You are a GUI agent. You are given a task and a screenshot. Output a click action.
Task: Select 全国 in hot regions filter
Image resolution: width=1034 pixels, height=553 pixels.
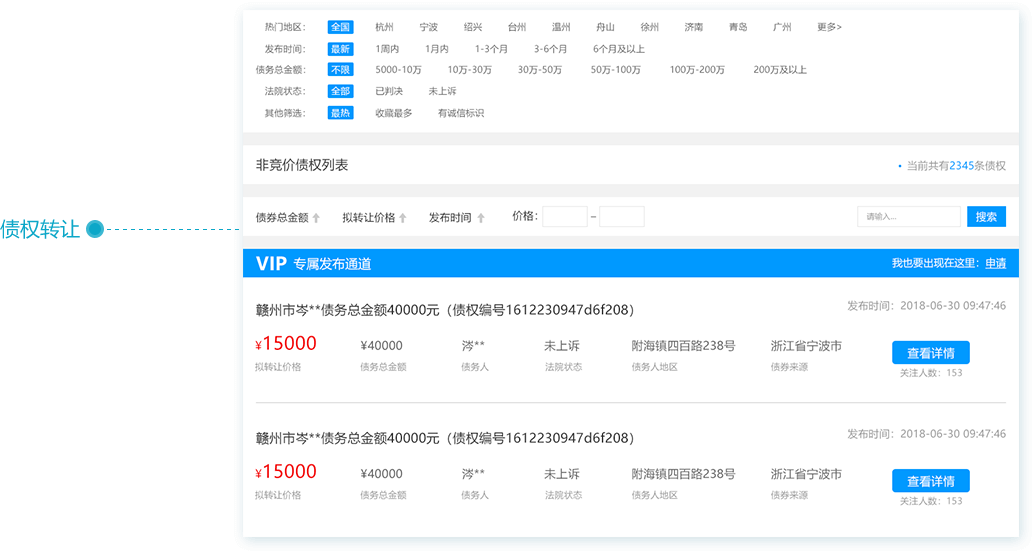340,27
